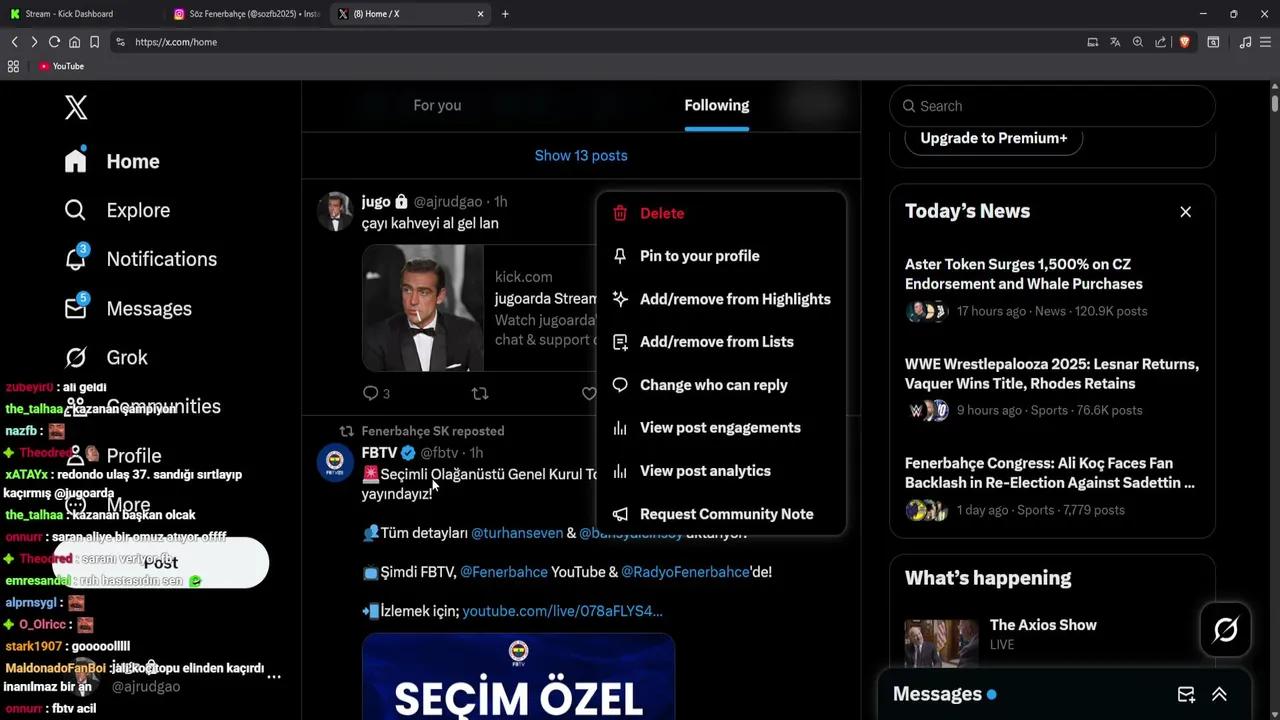This screenshot has width=1280, height=720.
Task: Choose Add/remove from Lists
Action: [x=721, y=342]
